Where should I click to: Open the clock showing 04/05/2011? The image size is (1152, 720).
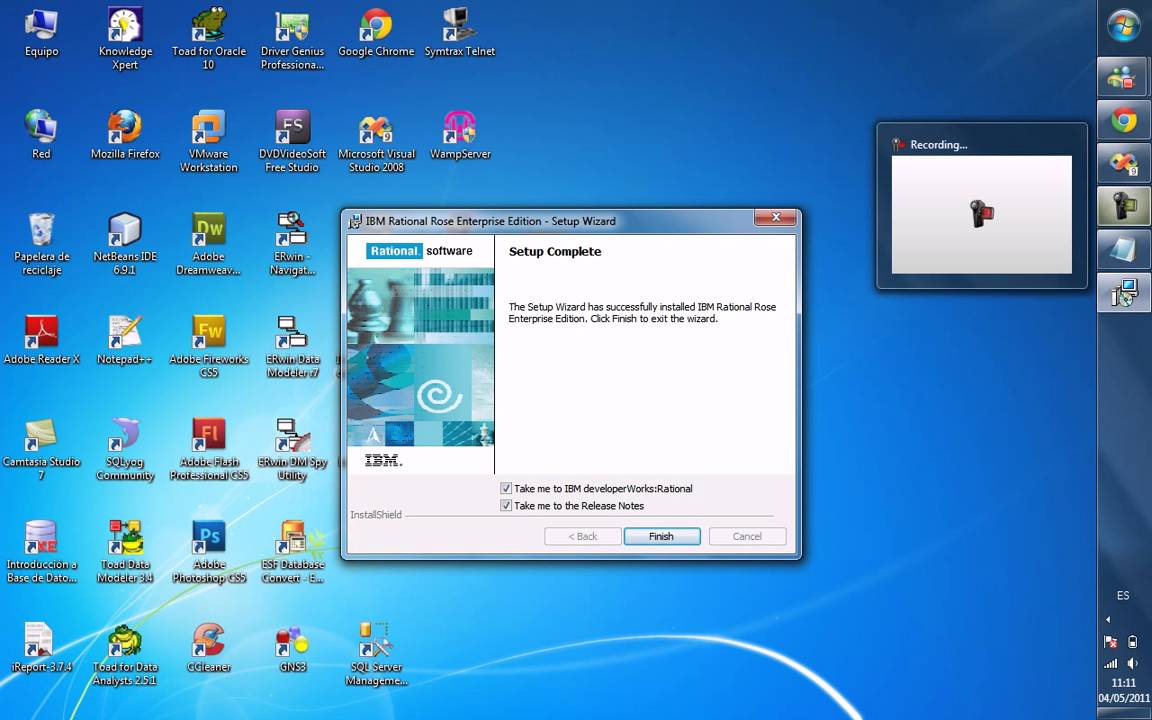(1122, 690)
